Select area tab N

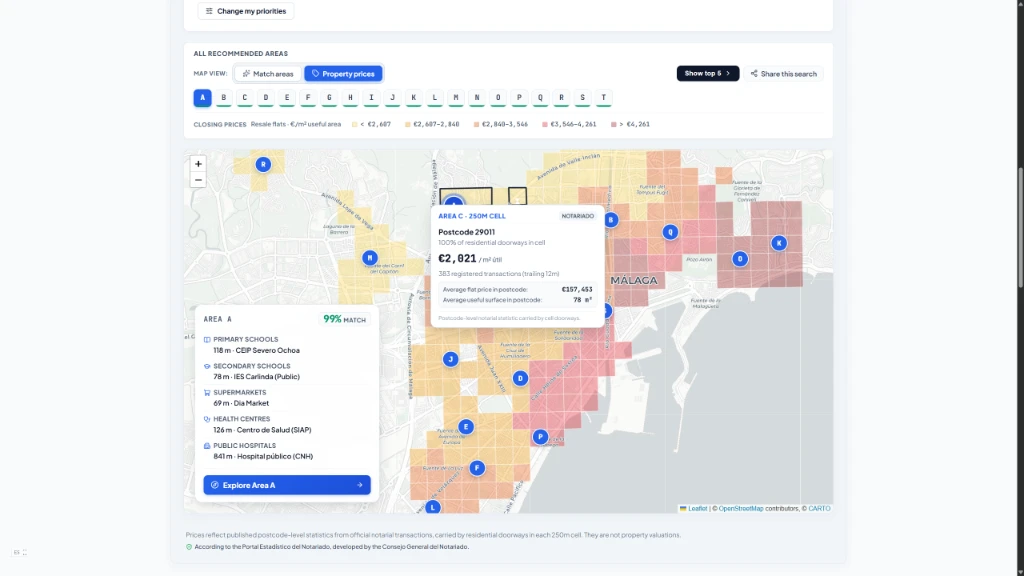pyautogui.click(x=477, y=98)
